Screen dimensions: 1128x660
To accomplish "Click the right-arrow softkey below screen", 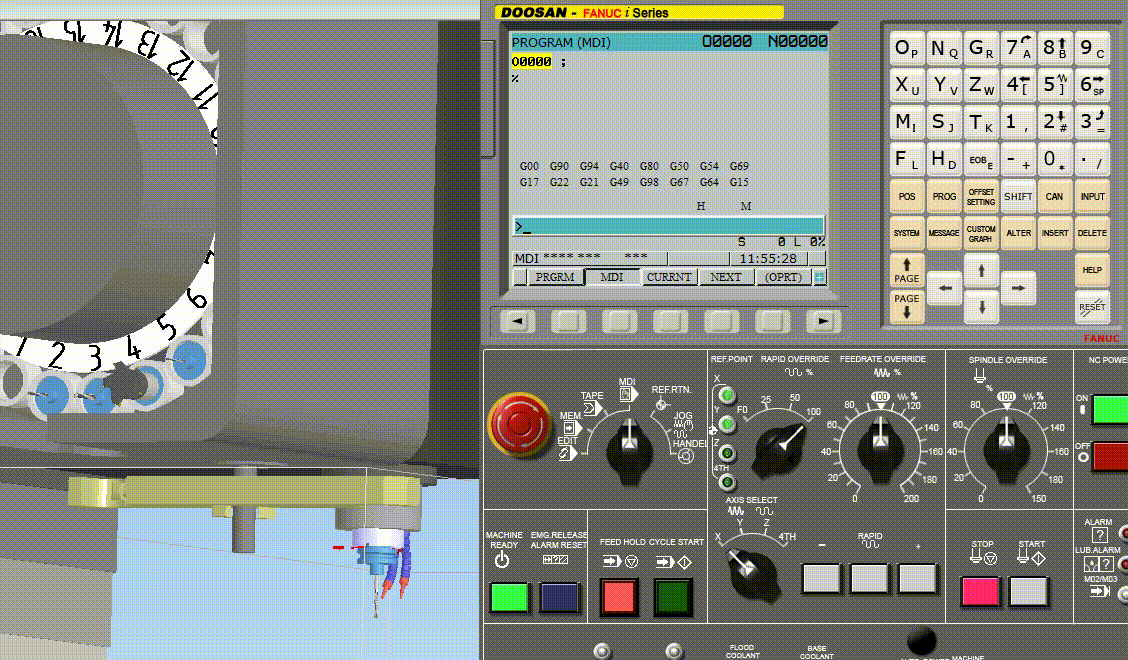I will pos(823,321).
